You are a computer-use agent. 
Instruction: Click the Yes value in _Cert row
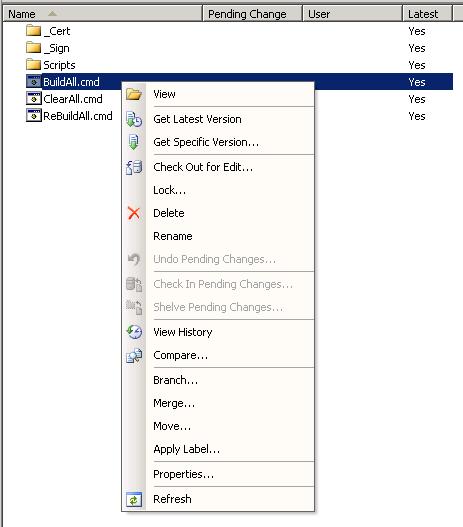tap(417, 31)
